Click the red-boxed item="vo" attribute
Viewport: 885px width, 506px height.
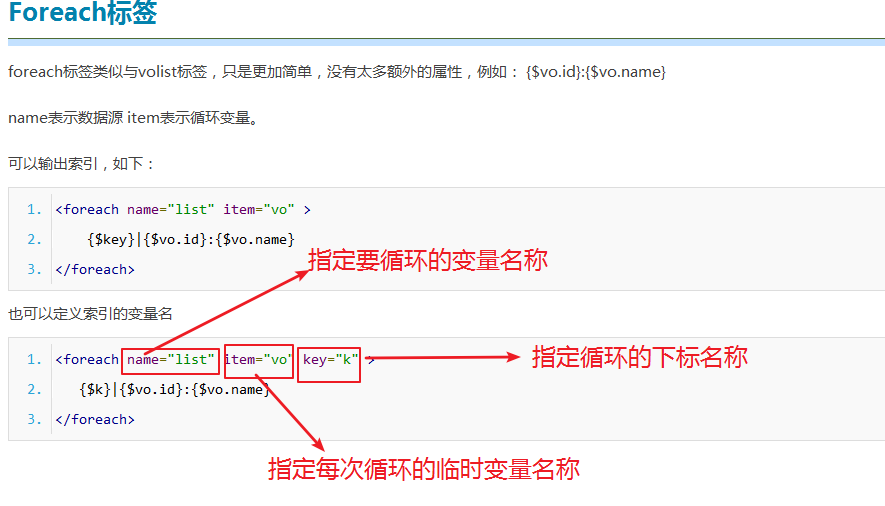pos(259,359)
